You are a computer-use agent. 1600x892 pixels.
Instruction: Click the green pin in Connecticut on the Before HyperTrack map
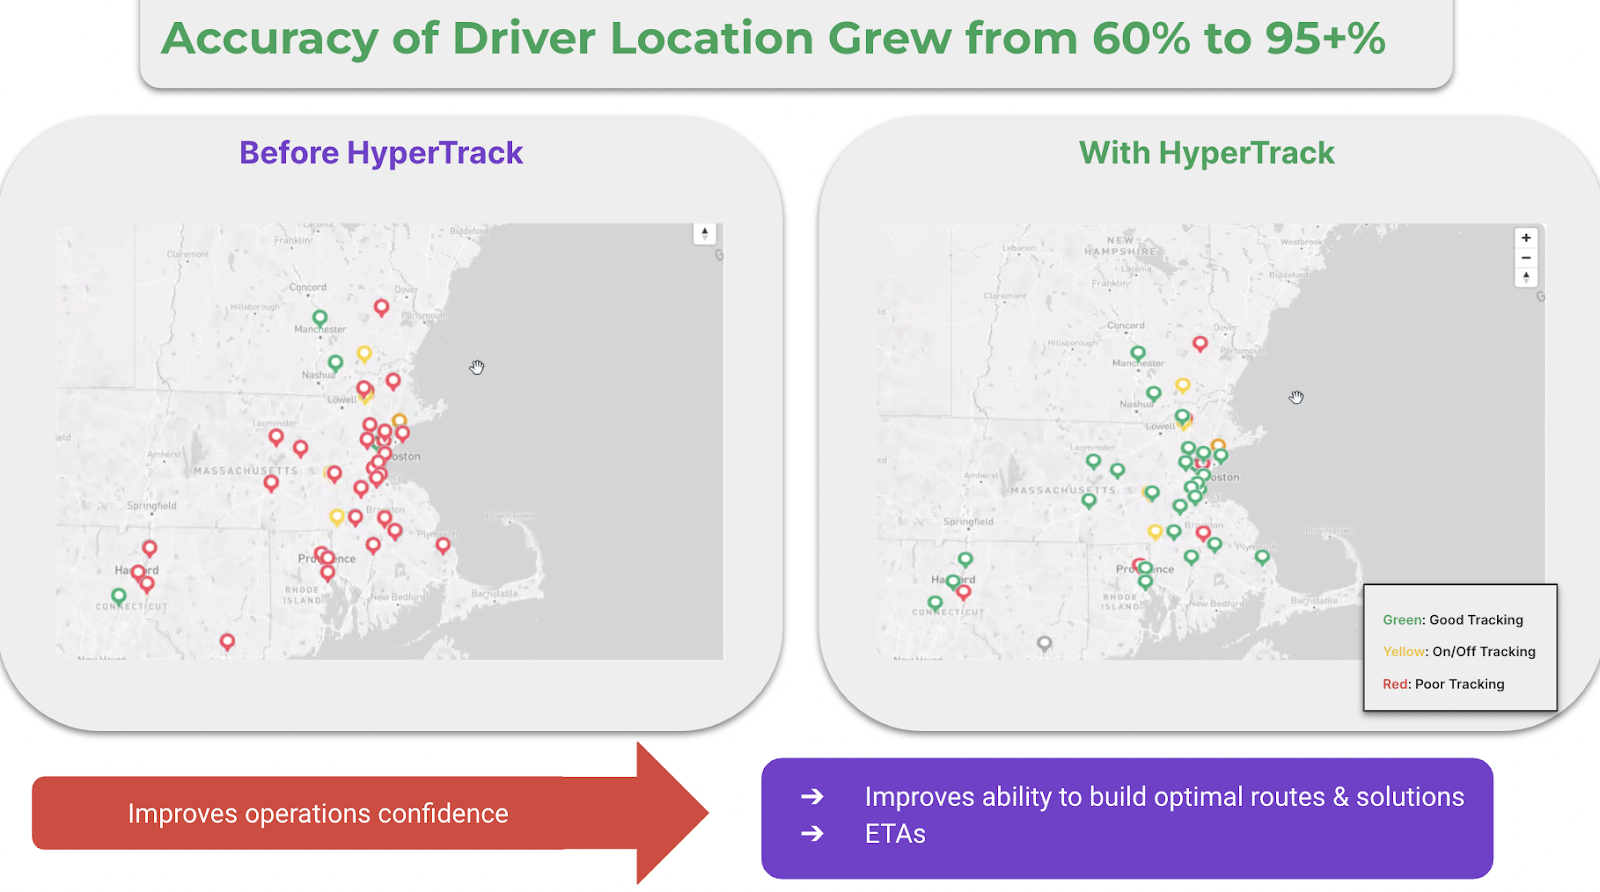[x=119, y=597]
